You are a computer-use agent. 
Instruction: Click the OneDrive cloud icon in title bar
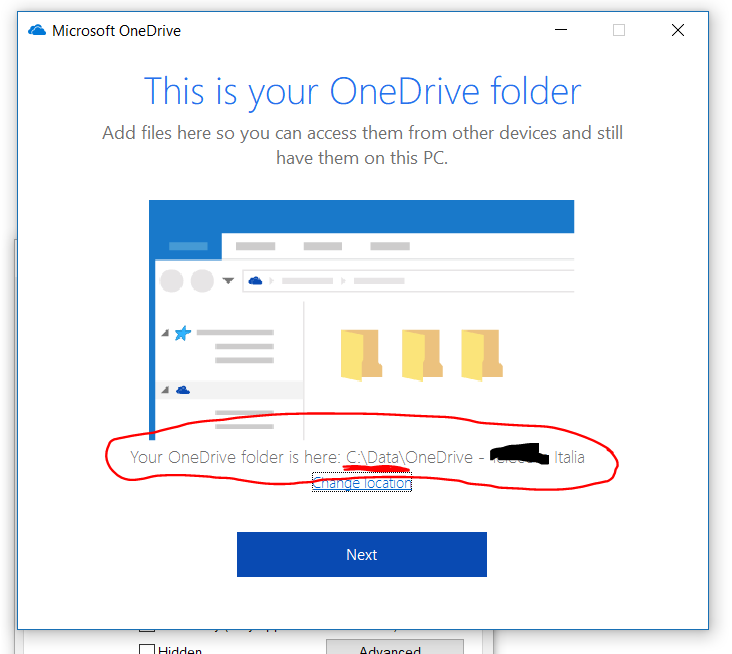pyautogui.click(x=38, y=30)
